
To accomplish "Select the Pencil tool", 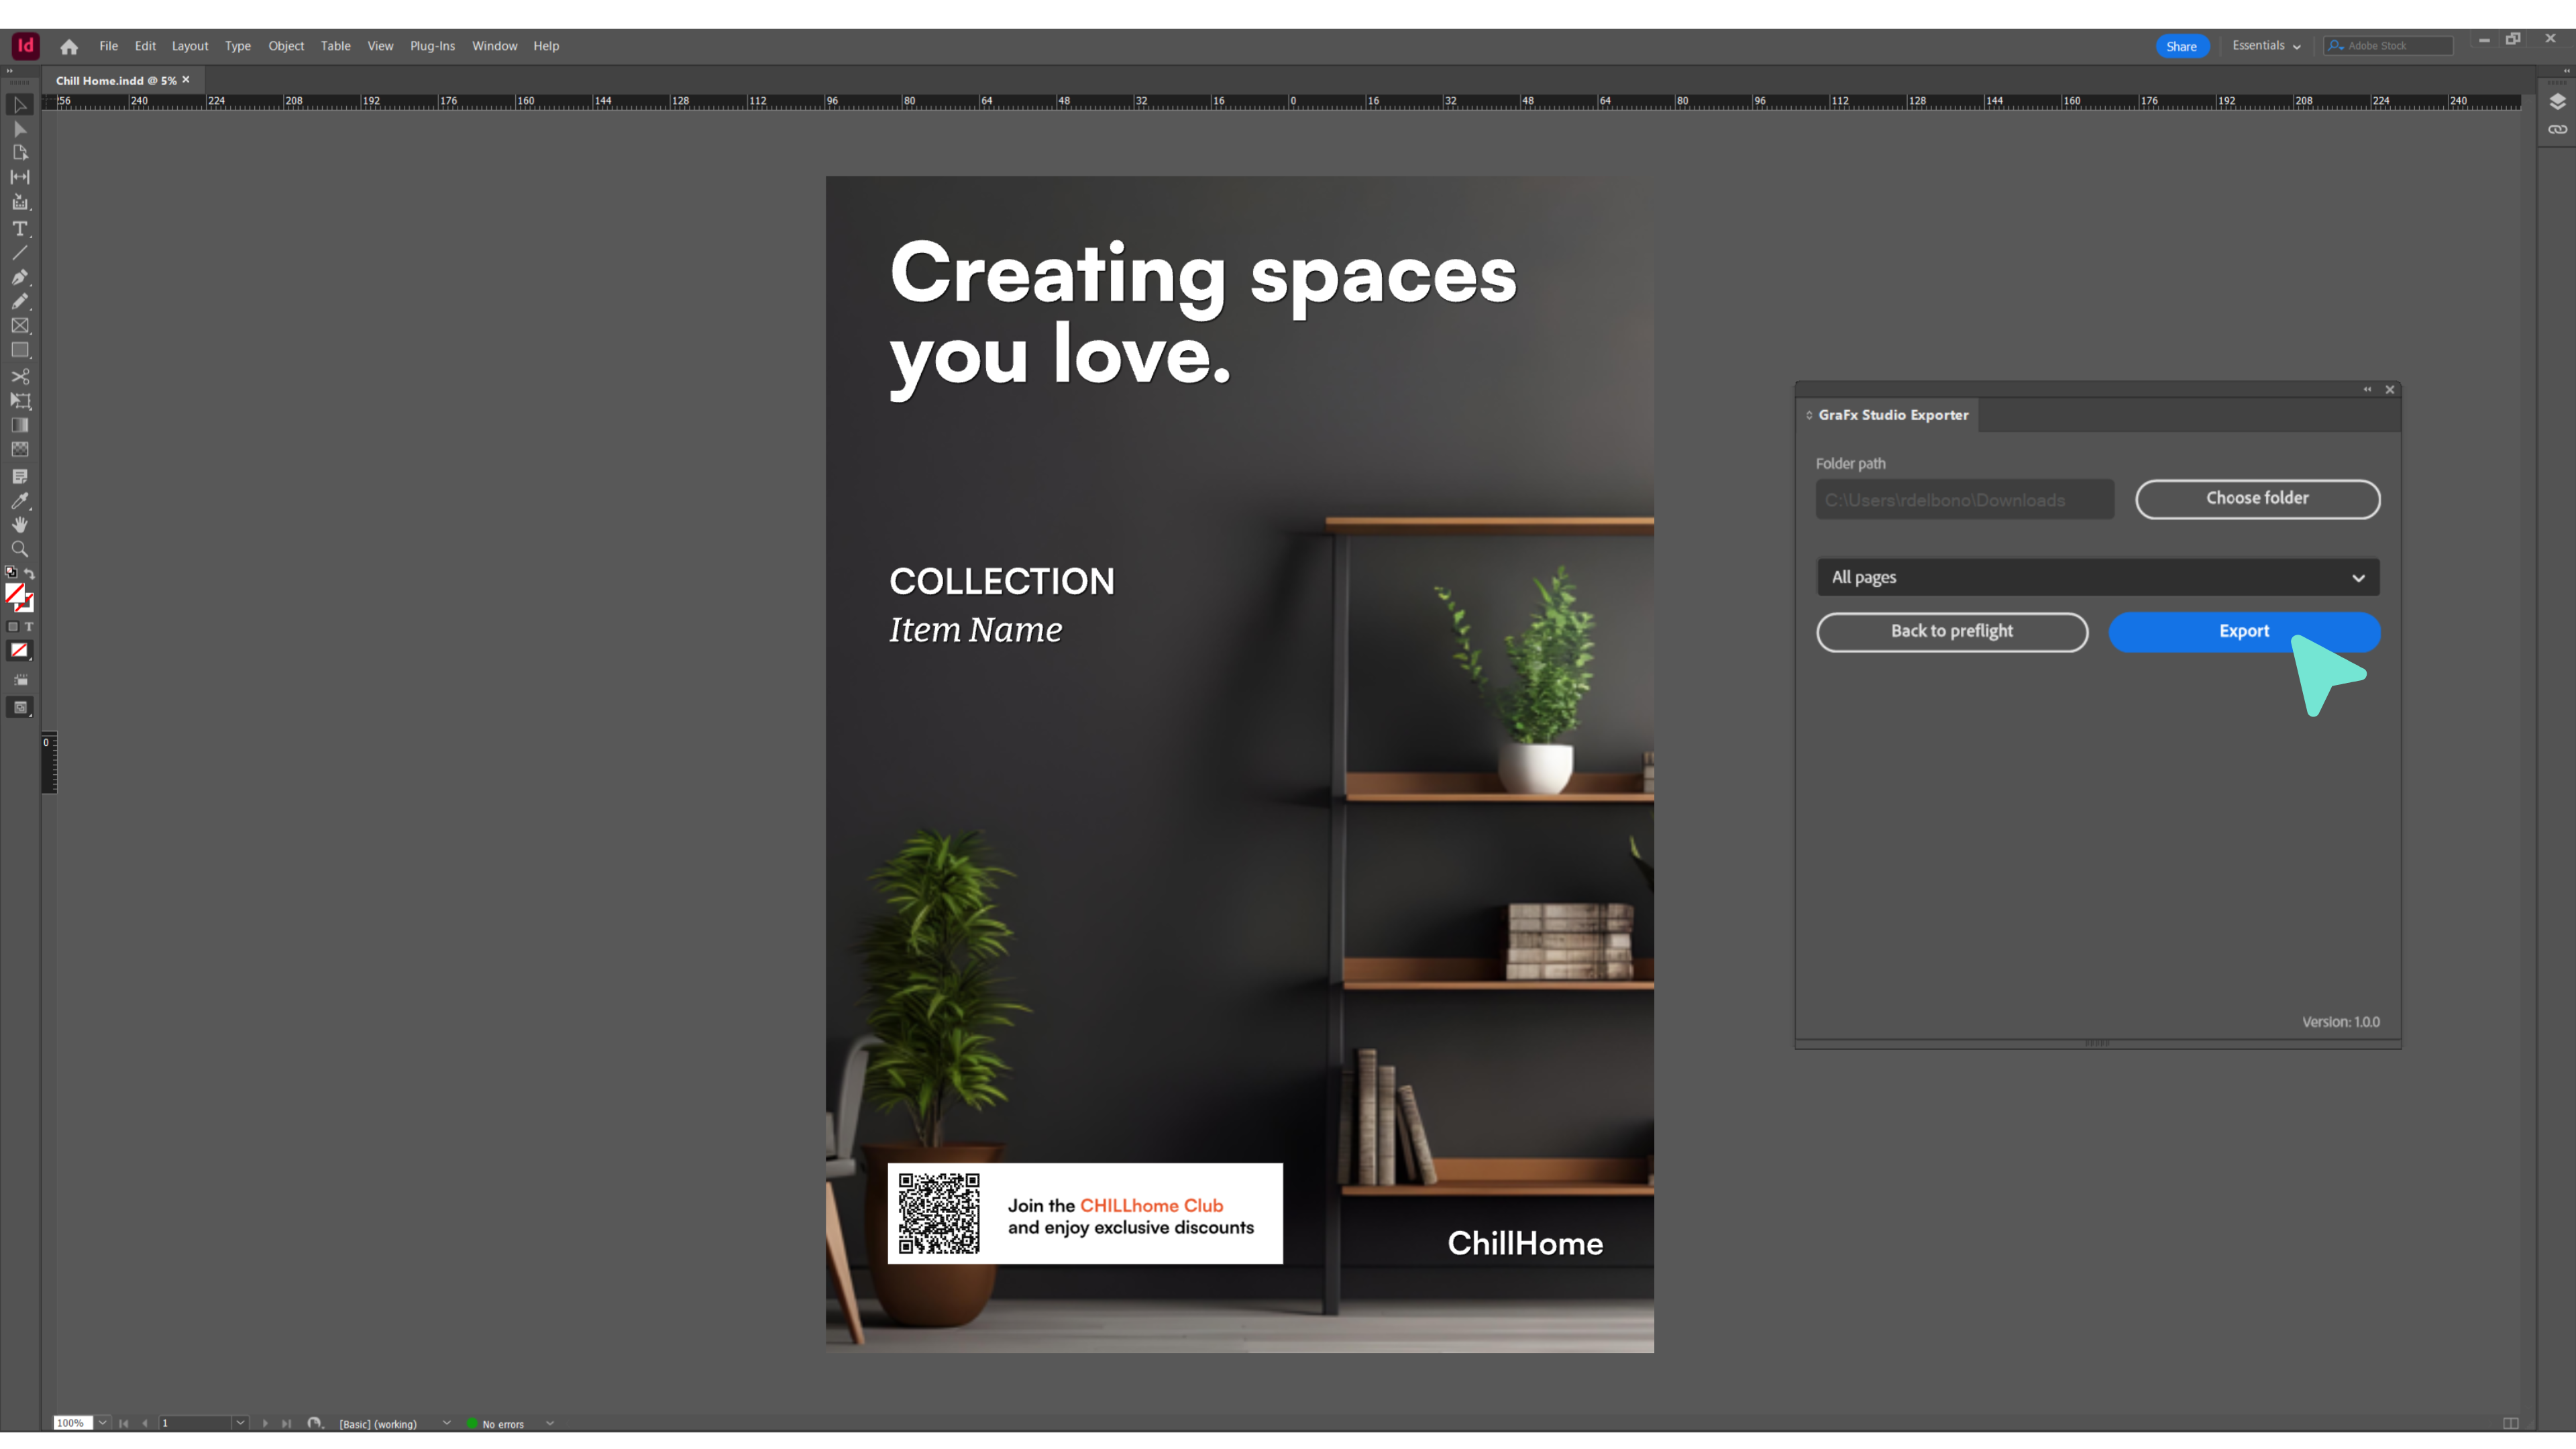I will (20, 301).
